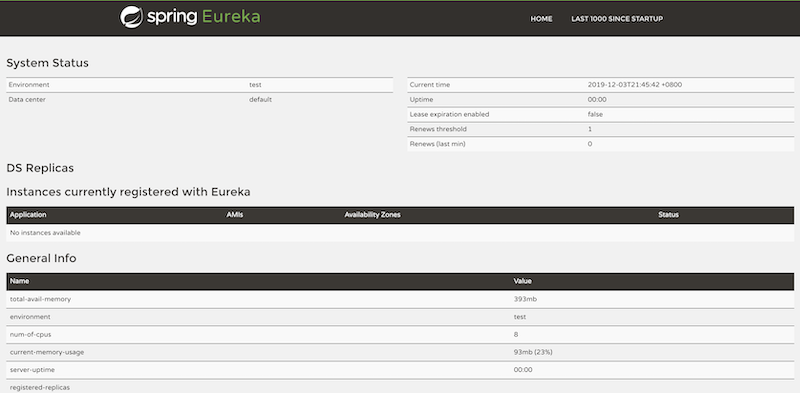Select the num-of-cpus value 8
The image size is (800, 393).
click(516, 334)
